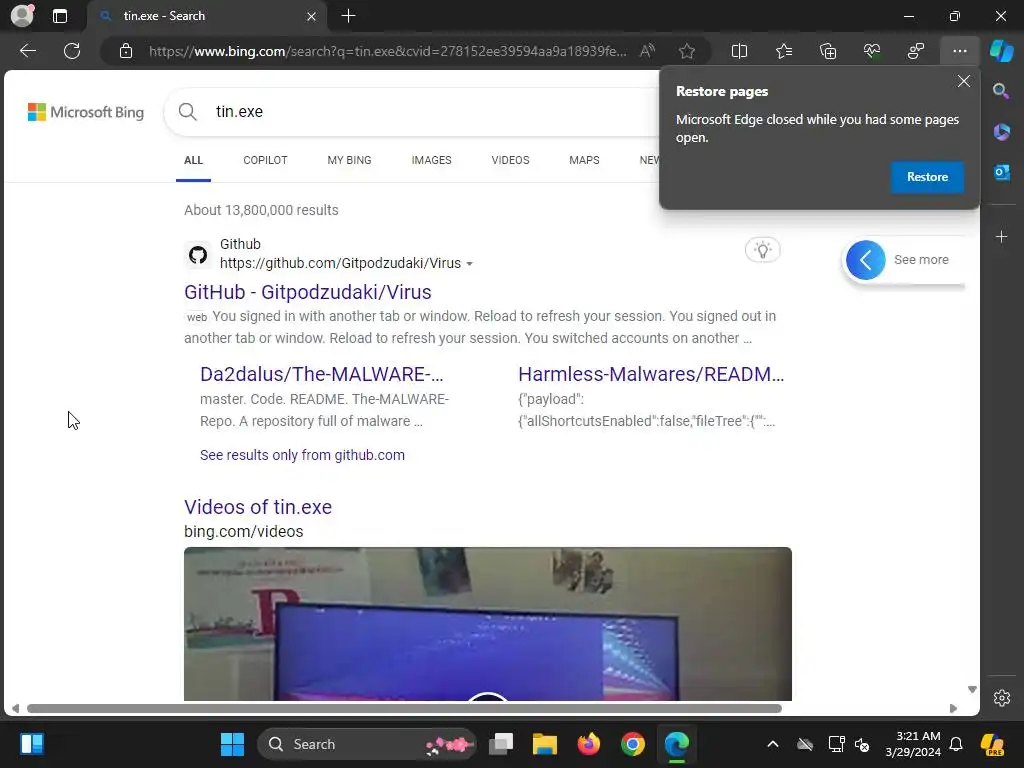Screen dimensions: 1024x768
Task: Click the Restore button
Action: tap(927, 177)
